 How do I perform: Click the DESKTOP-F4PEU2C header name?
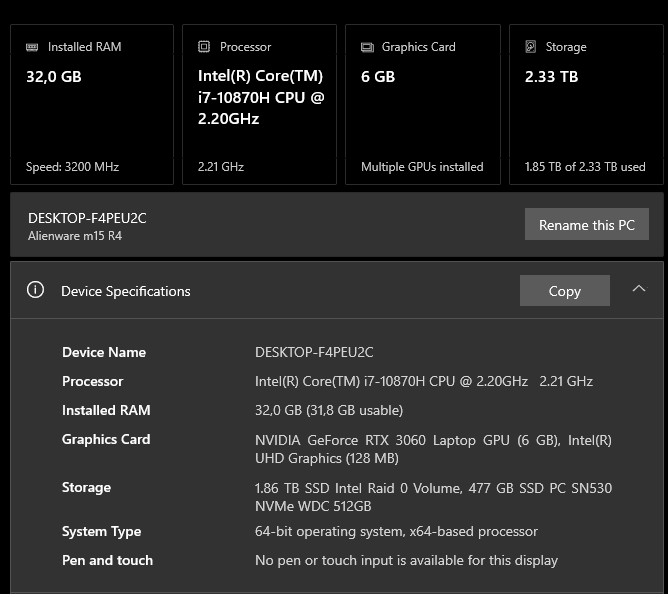[87, 218]
